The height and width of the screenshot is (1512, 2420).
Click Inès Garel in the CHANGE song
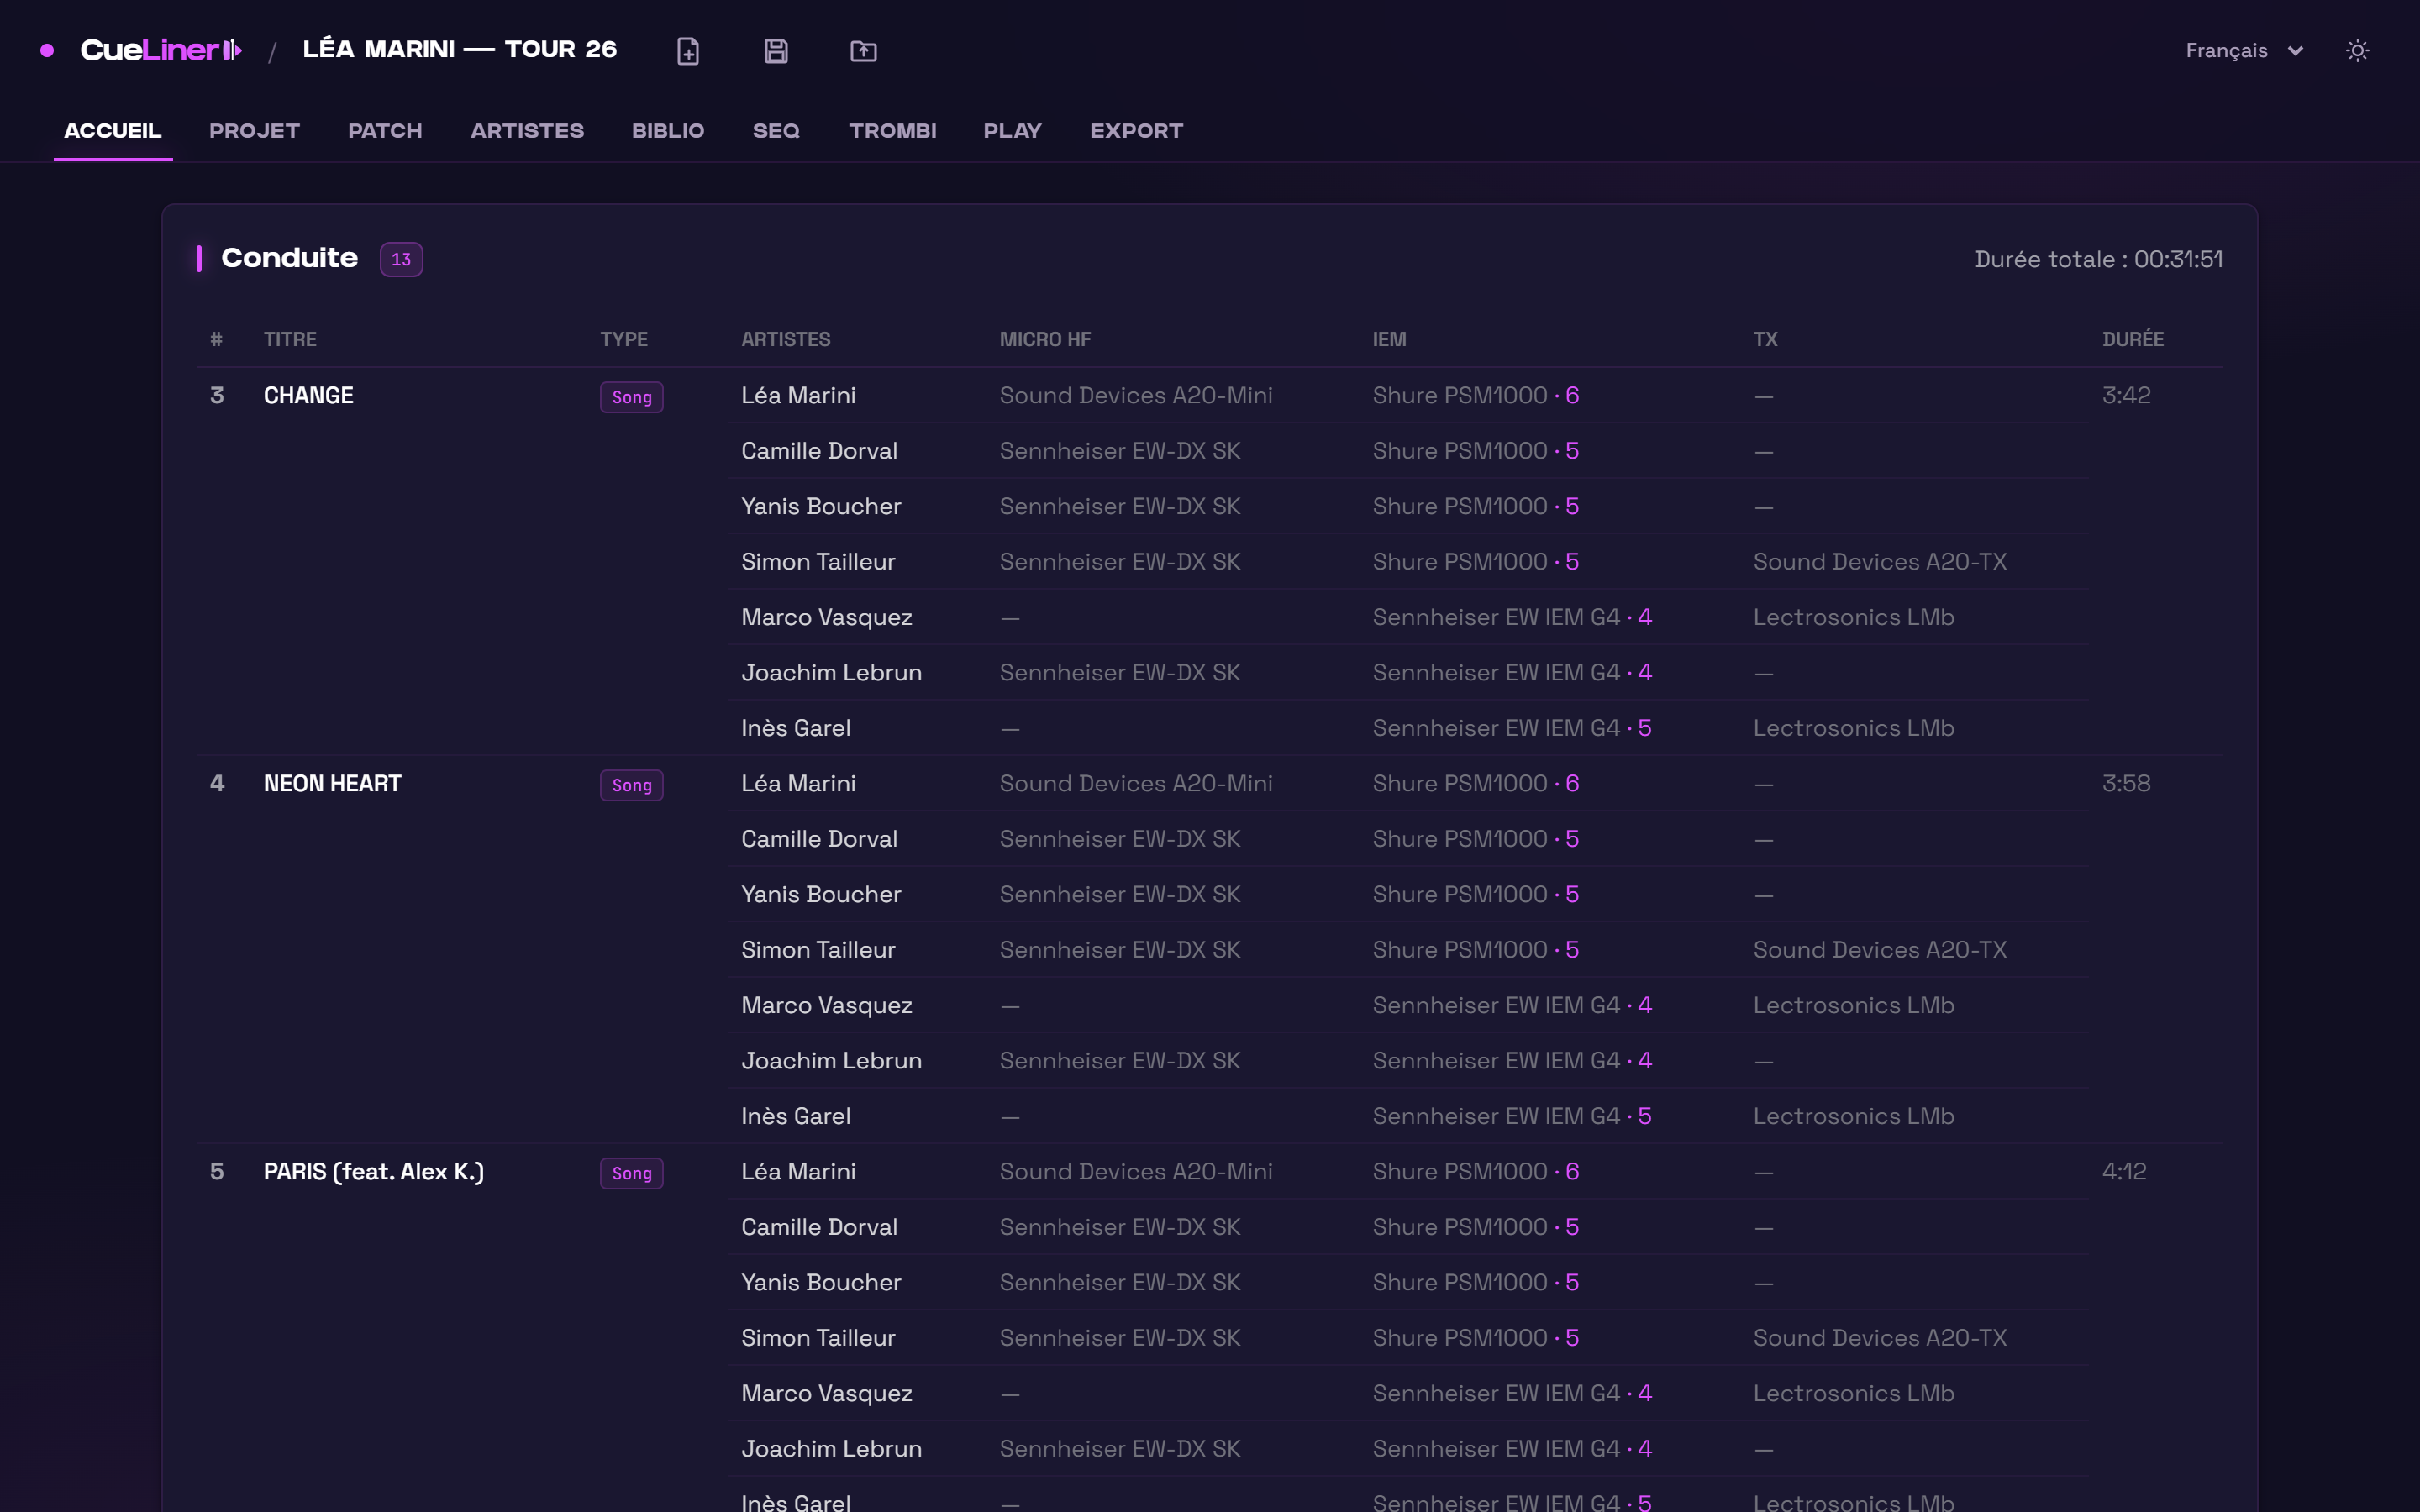[x=796, y=728]
